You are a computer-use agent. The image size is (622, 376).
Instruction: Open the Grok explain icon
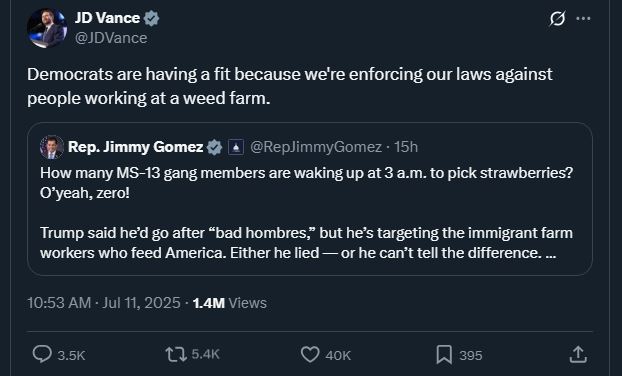coord(557,18)
